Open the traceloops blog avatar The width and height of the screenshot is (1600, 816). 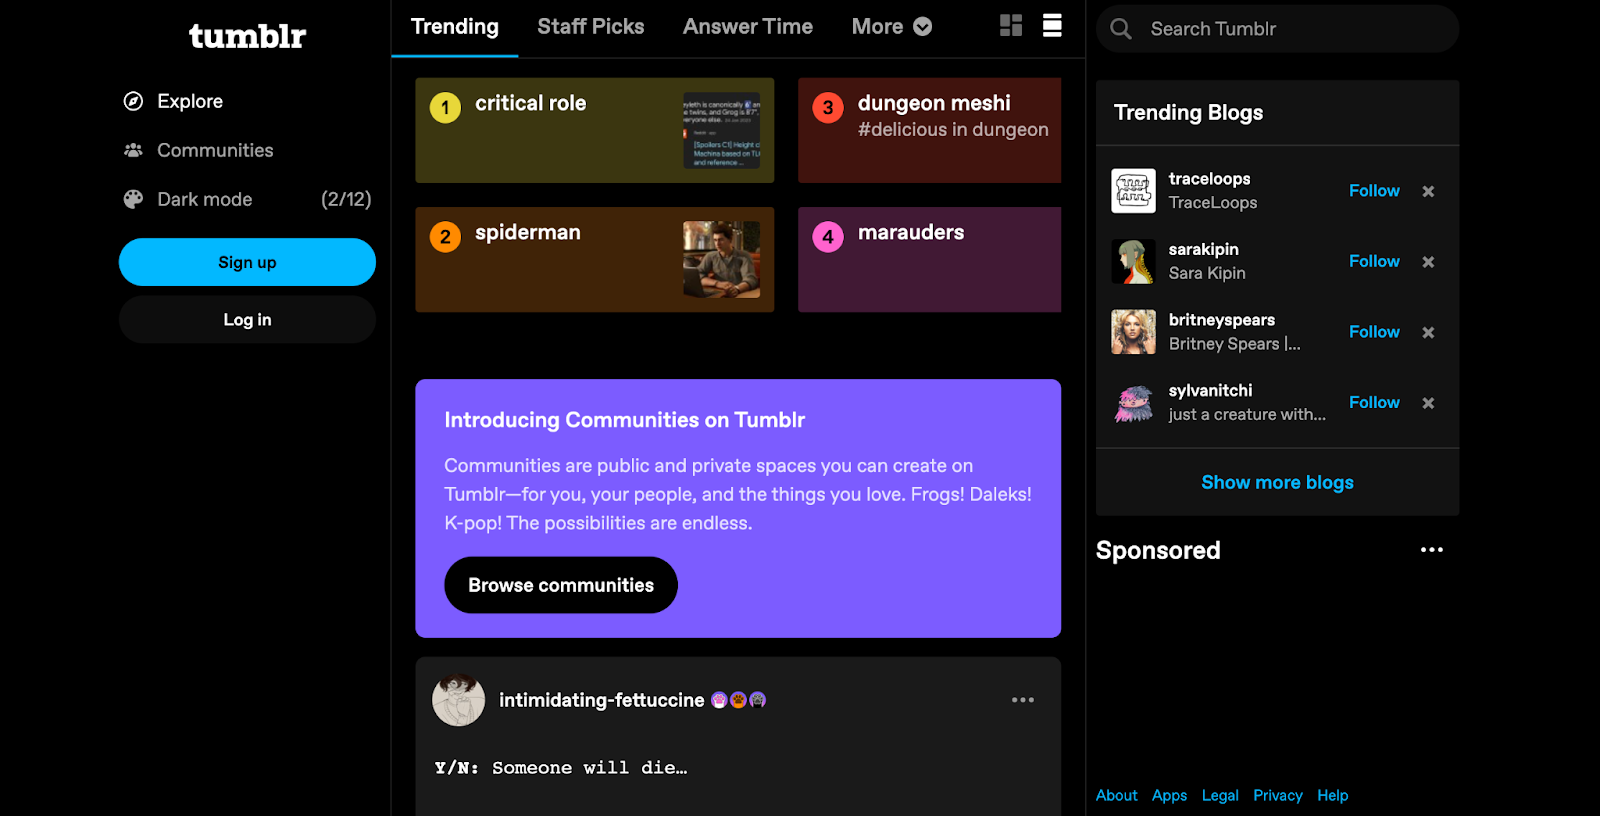pyautogui.click(x=1133, y=191)
